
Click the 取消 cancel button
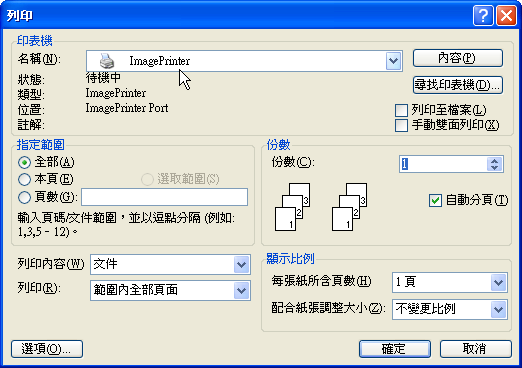(x=476, y=349)
